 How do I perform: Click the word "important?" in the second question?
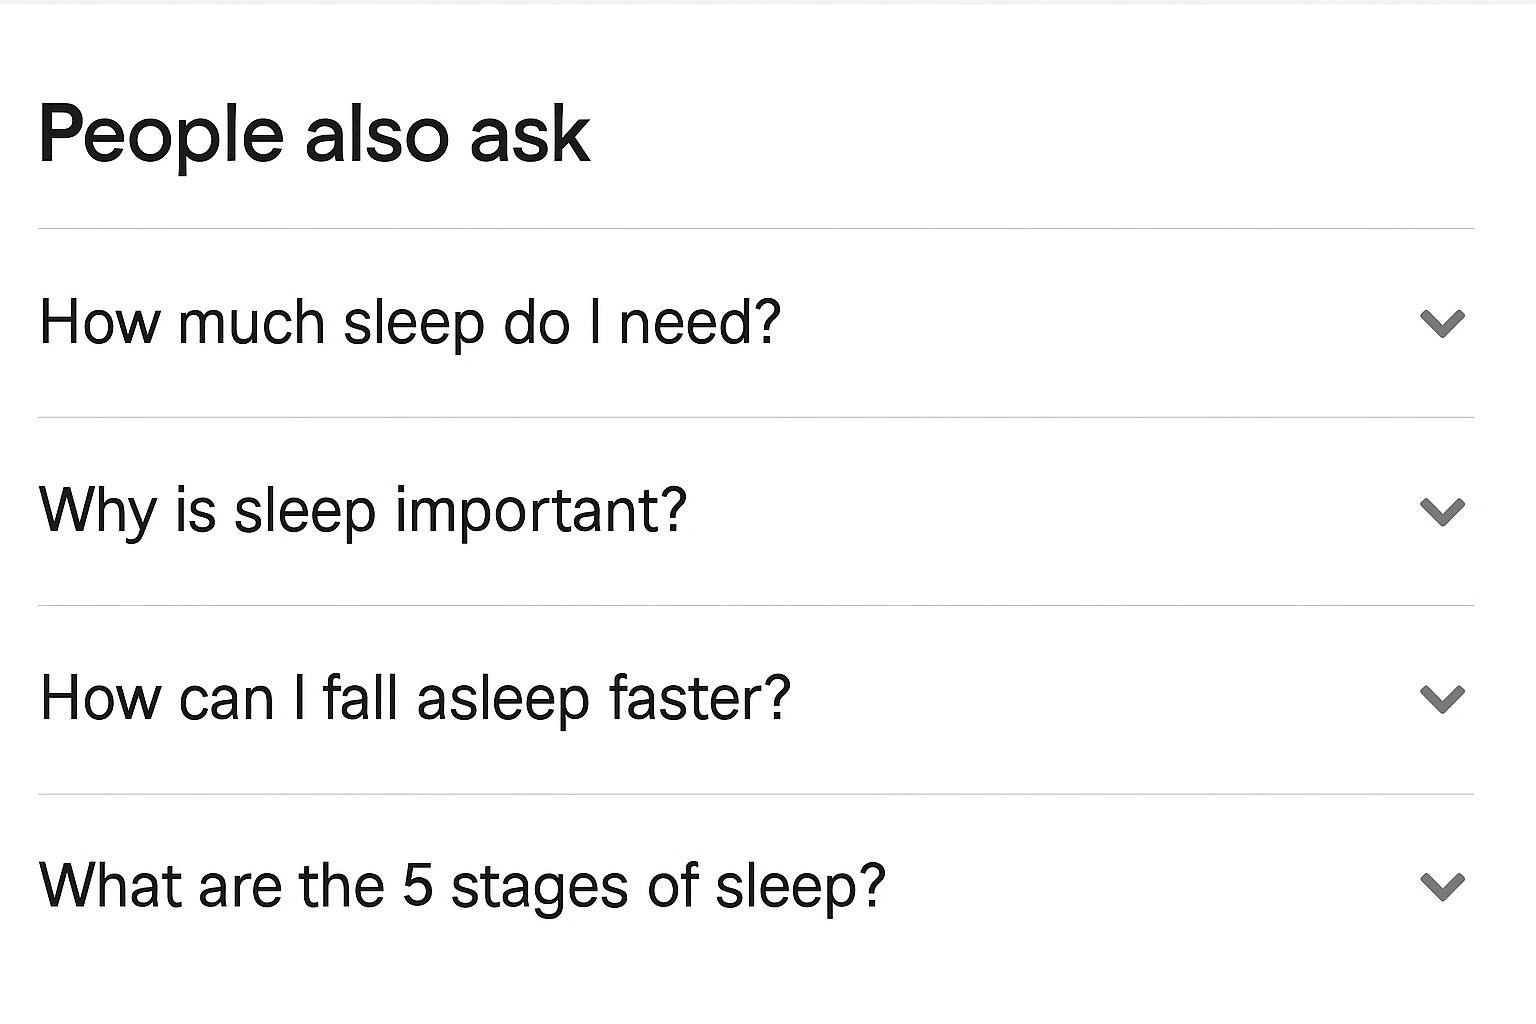coord(541,511)
